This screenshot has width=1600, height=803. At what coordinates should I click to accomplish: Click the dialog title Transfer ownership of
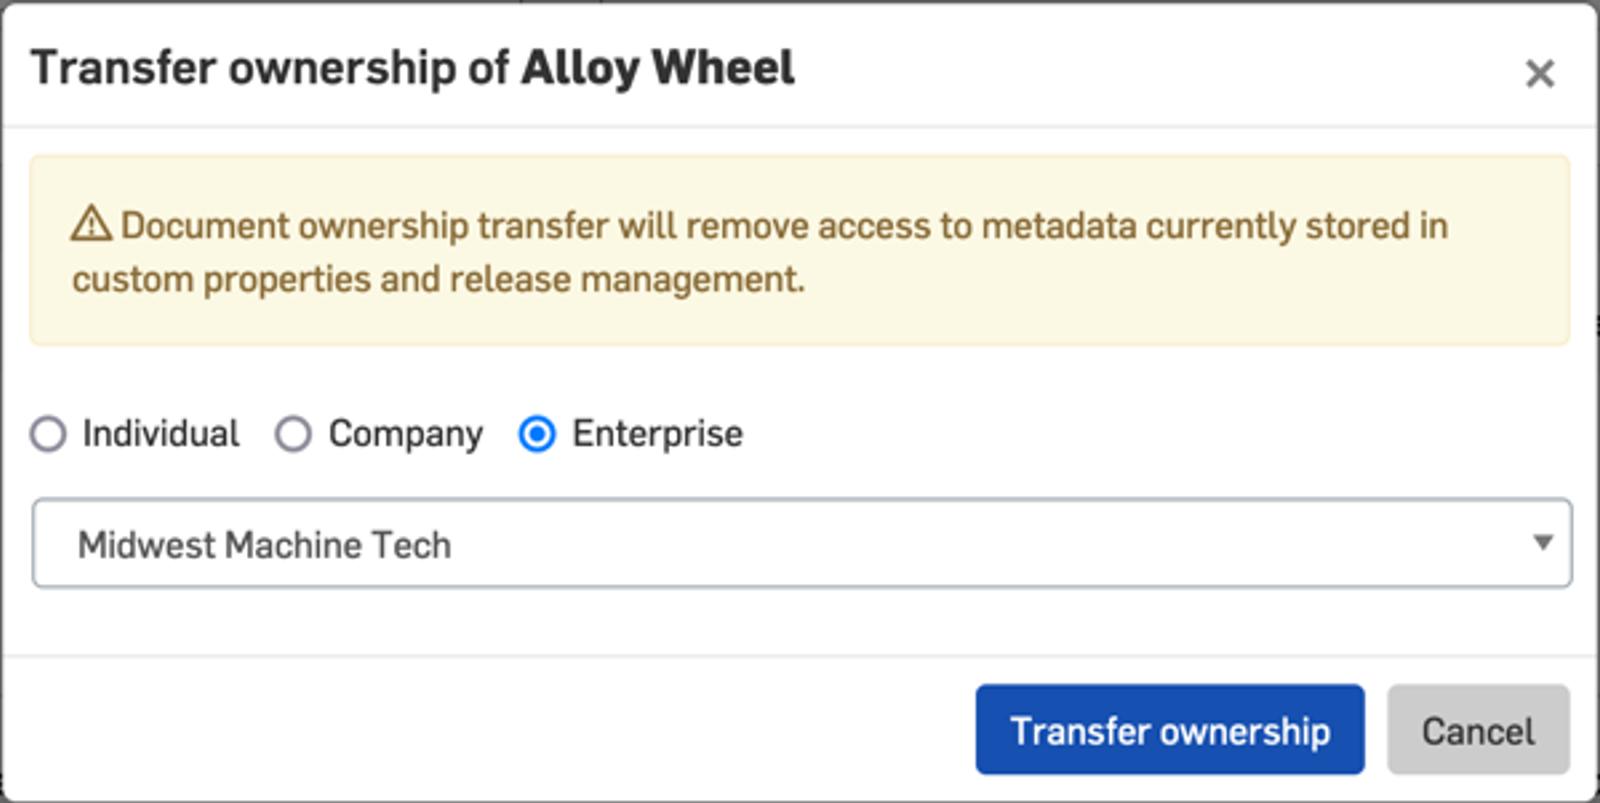pos(270,68)
